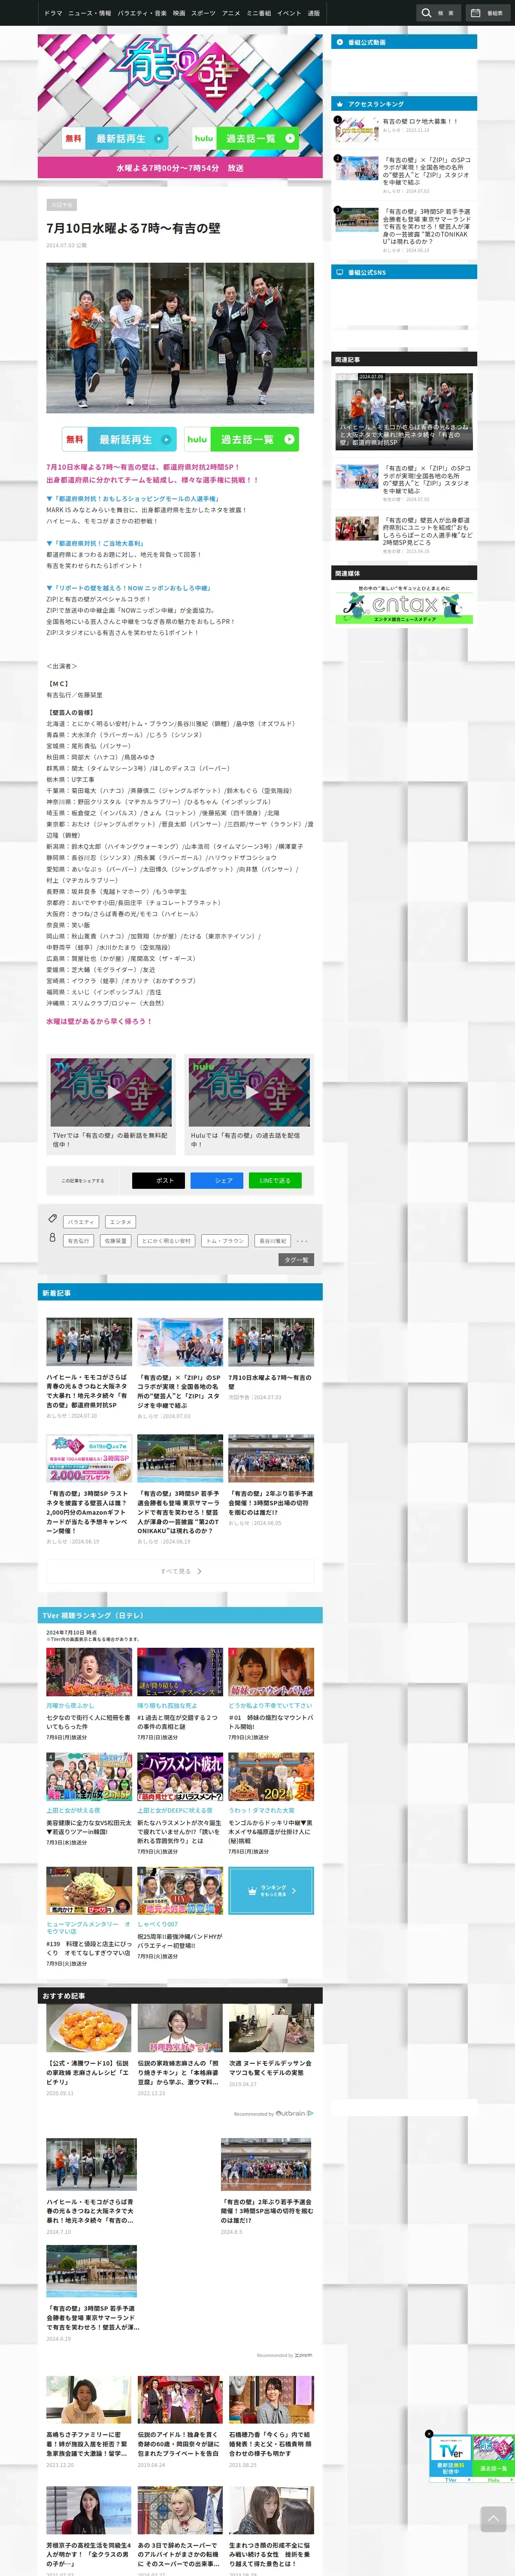
Task: Click text 水曜は壁があるから早く帰ろう！
Action: click(x=99, y=1021)
